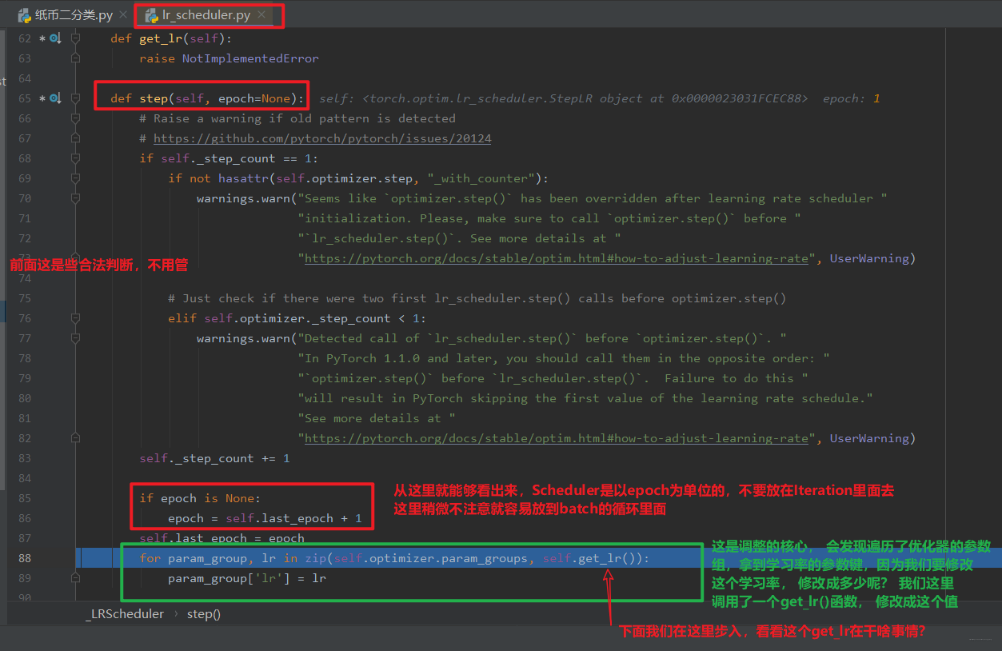Close the 纸币二分类.py tab
The image size is (1002, 651).
[x=123, y=15]
